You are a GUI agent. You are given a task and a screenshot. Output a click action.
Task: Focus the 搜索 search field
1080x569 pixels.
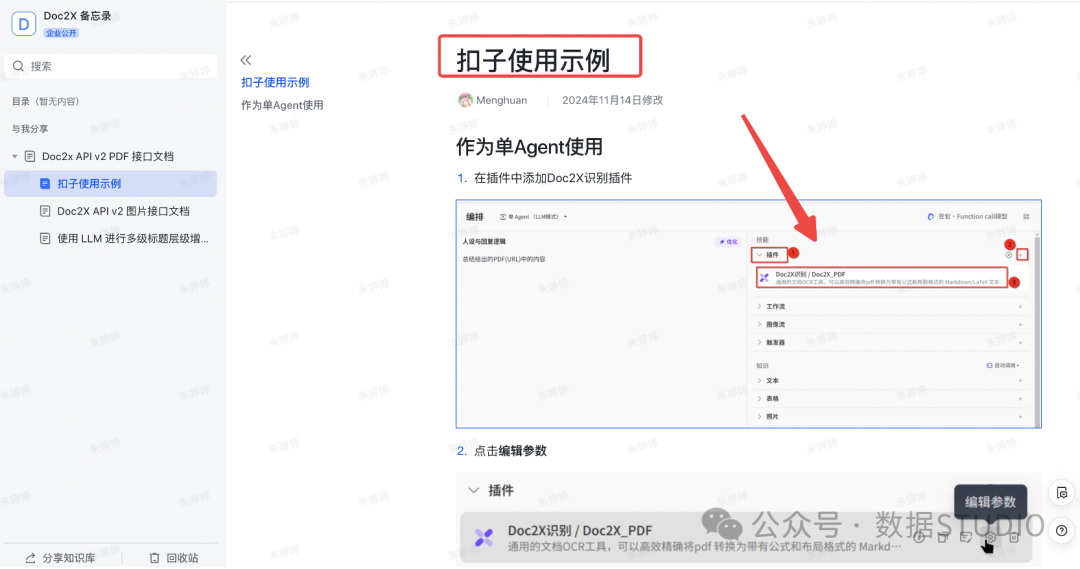click(110, 66)
